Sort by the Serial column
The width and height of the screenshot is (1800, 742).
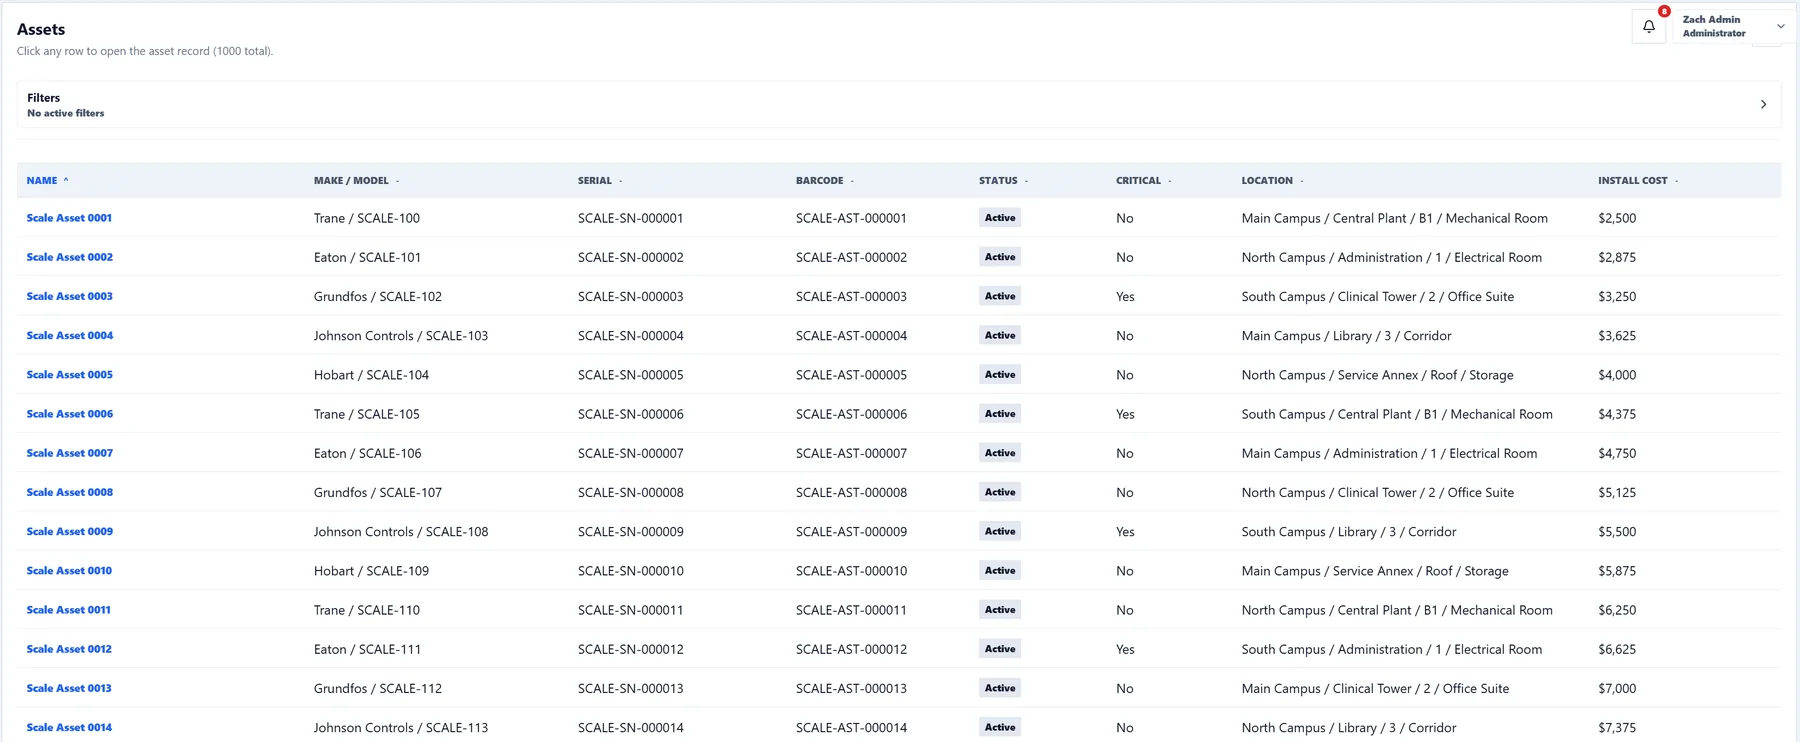click(600, 181)
